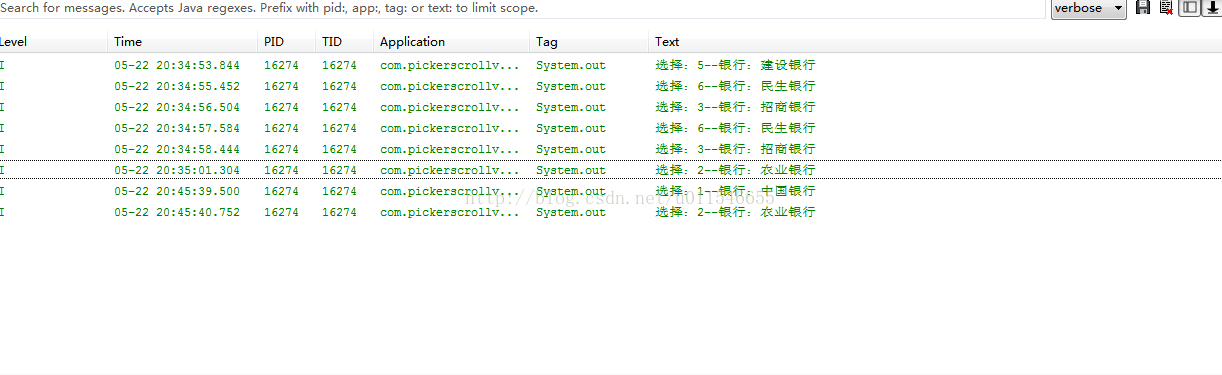Click the Application column header
This screenshot has height=375, width=1222.
point(451,42)
